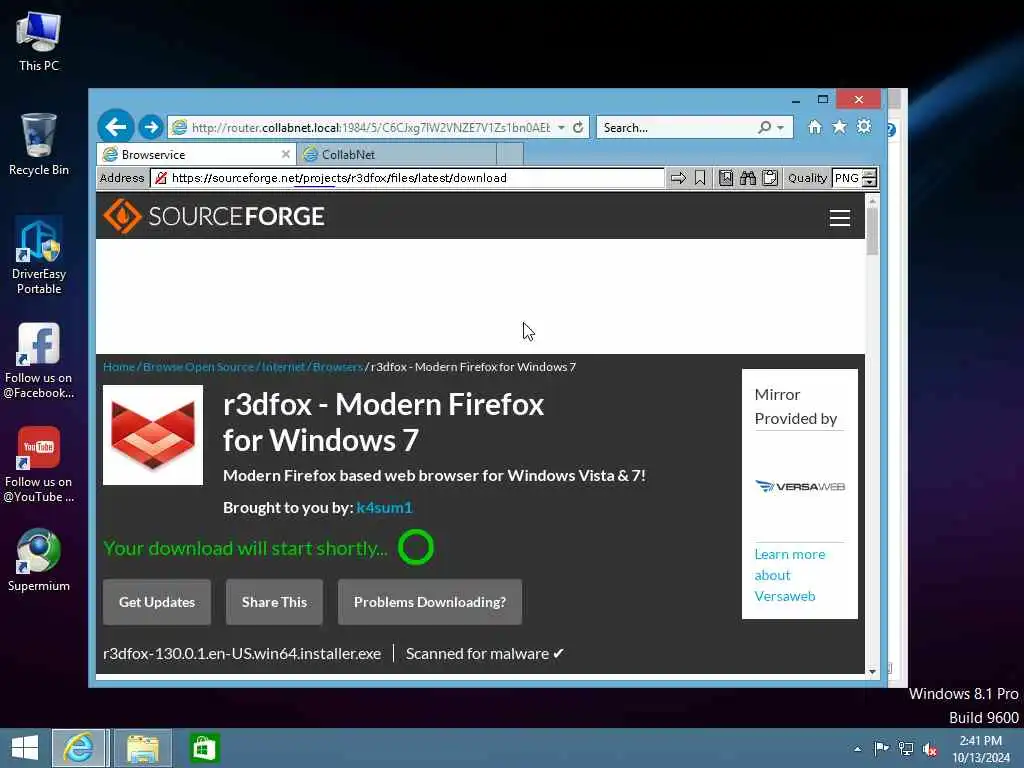The height and width of the screenshot is (768, 1024).
Task: Expand the search provider dropdown arrow
Action: [x=780, y=127]
